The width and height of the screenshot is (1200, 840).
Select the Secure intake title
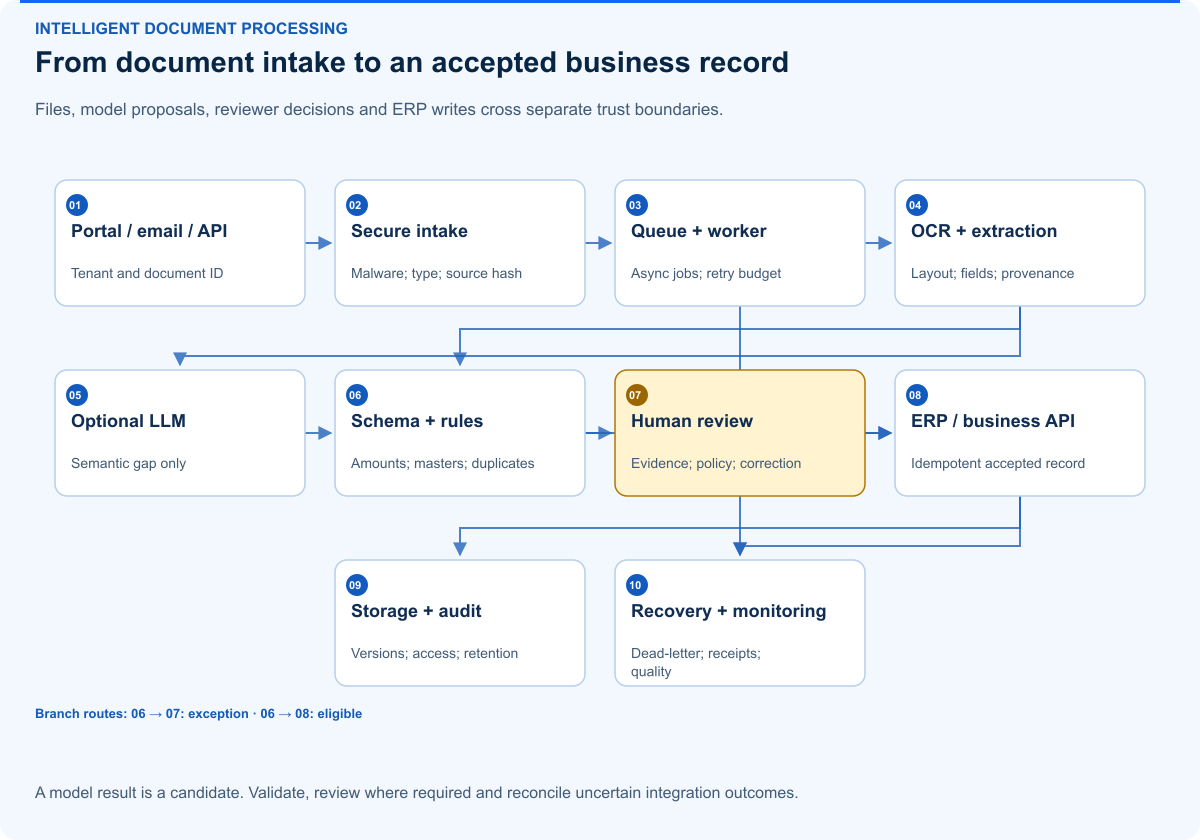[x=409, y=231]
